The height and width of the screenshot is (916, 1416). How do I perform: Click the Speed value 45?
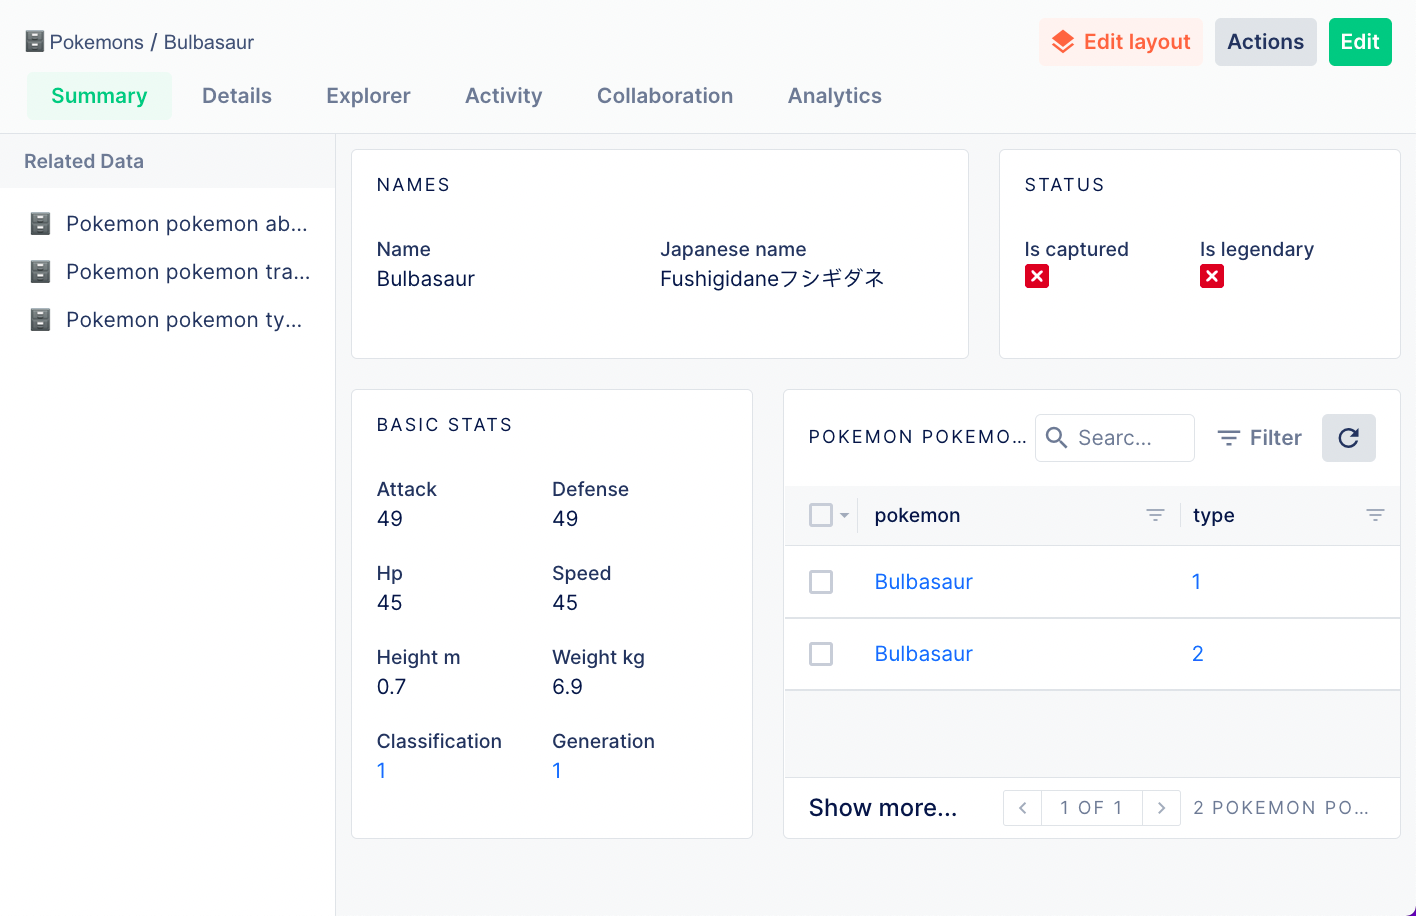565,603
